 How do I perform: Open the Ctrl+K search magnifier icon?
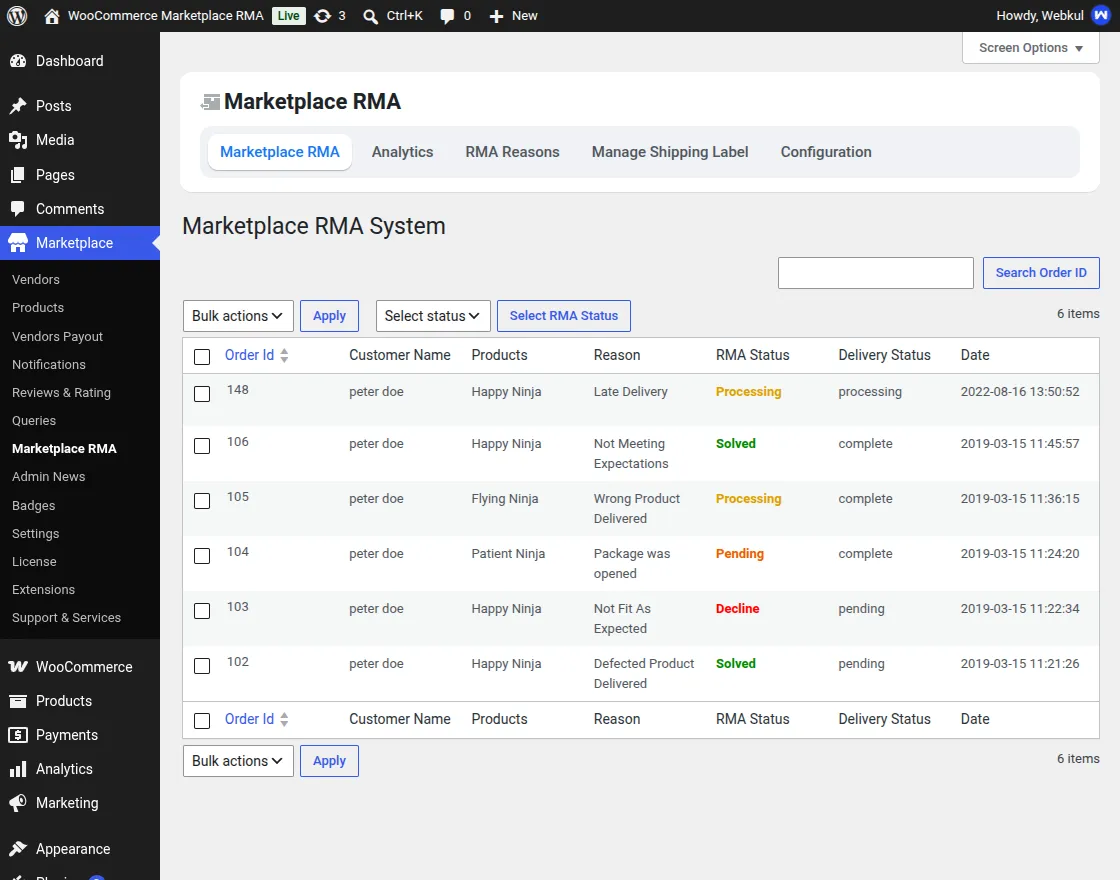click(370, 16)
